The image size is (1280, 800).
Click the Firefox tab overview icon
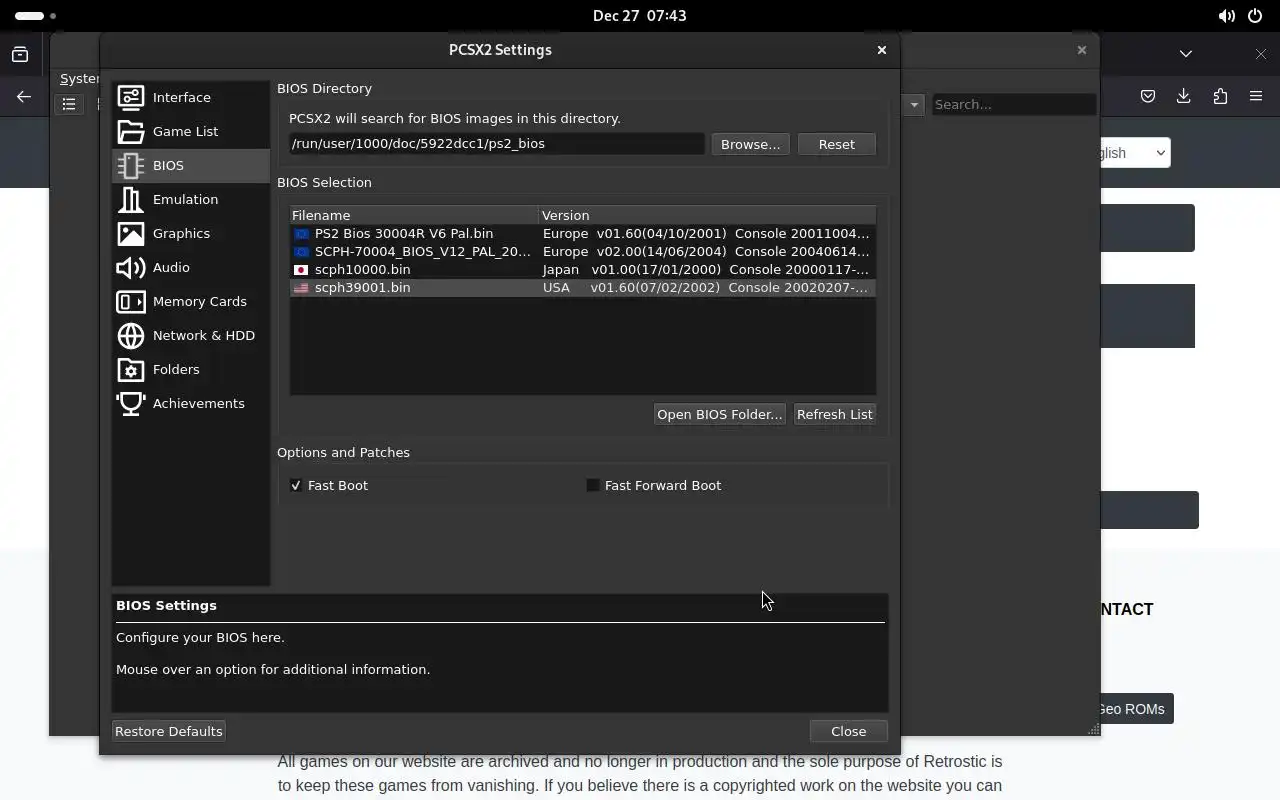pyautogui.click(x=20, y=54)
